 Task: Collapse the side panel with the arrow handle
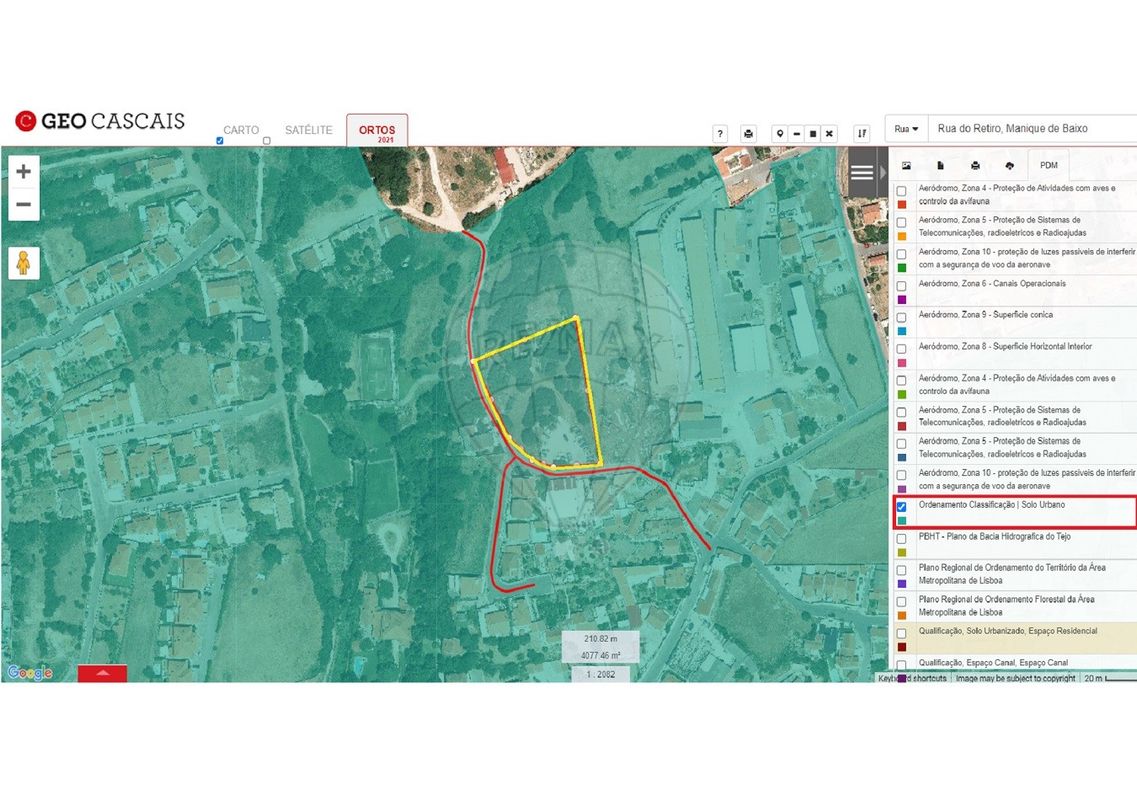[883, 173]
